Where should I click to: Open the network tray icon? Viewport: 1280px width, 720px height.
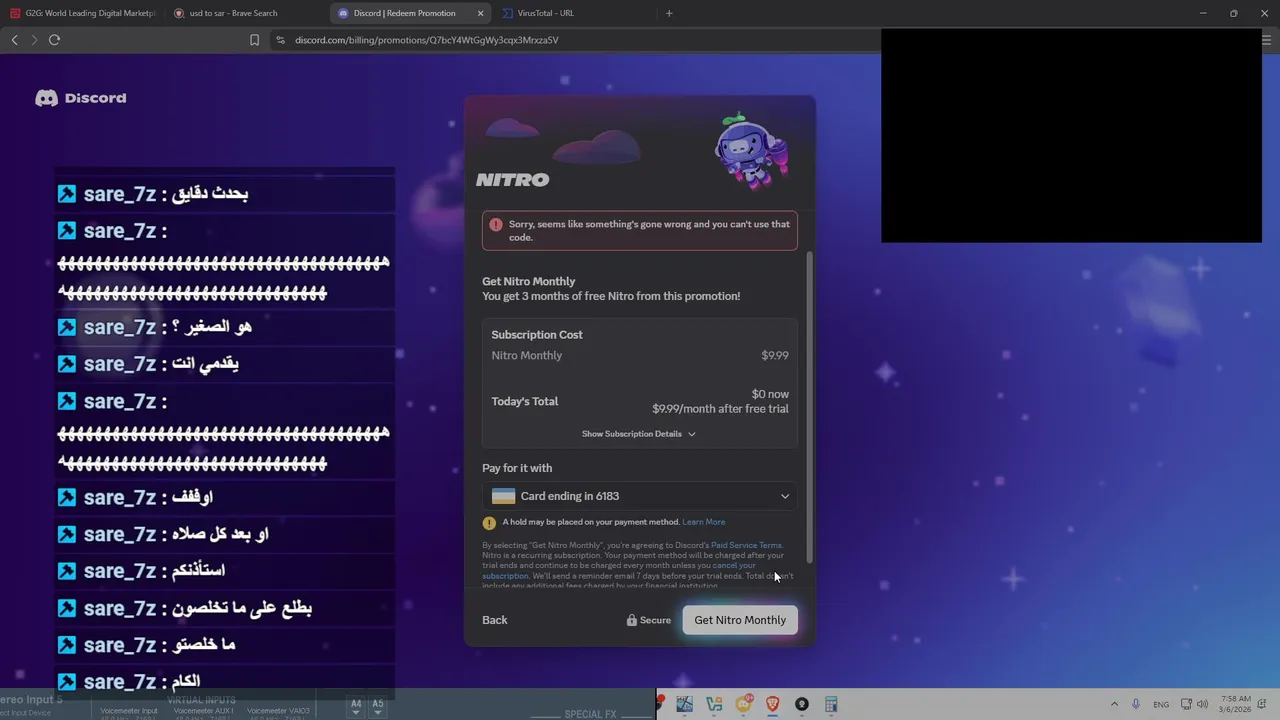tap(1186, 704)
